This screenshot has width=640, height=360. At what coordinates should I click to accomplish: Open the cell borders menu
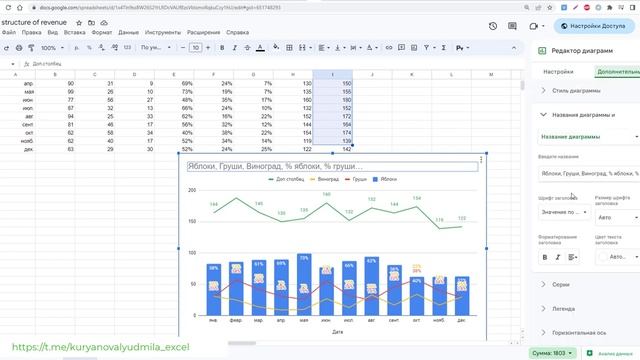pyautogui.click(x=289, y=48)
